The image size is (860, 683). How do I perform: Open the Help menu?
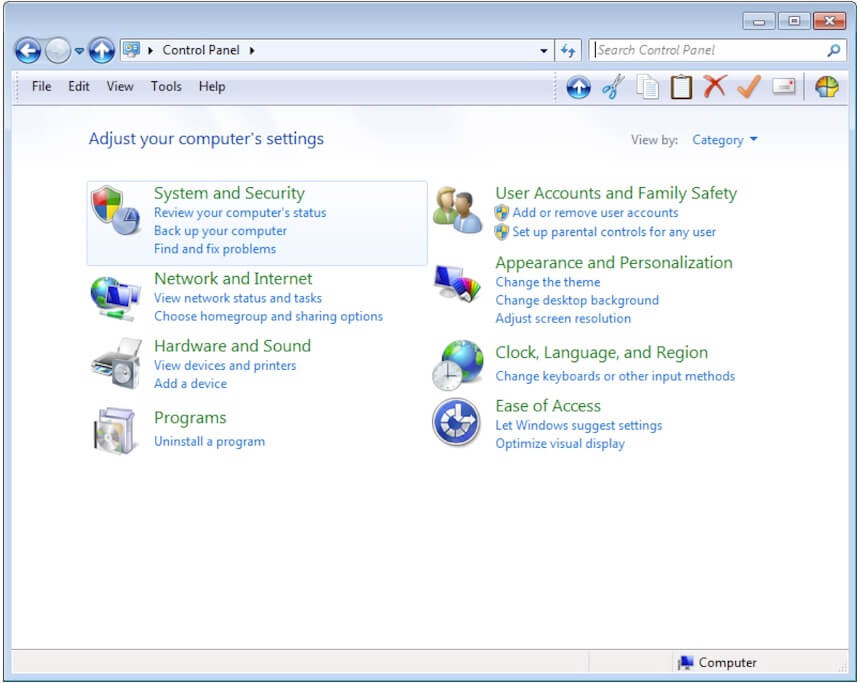click(212, 87)
